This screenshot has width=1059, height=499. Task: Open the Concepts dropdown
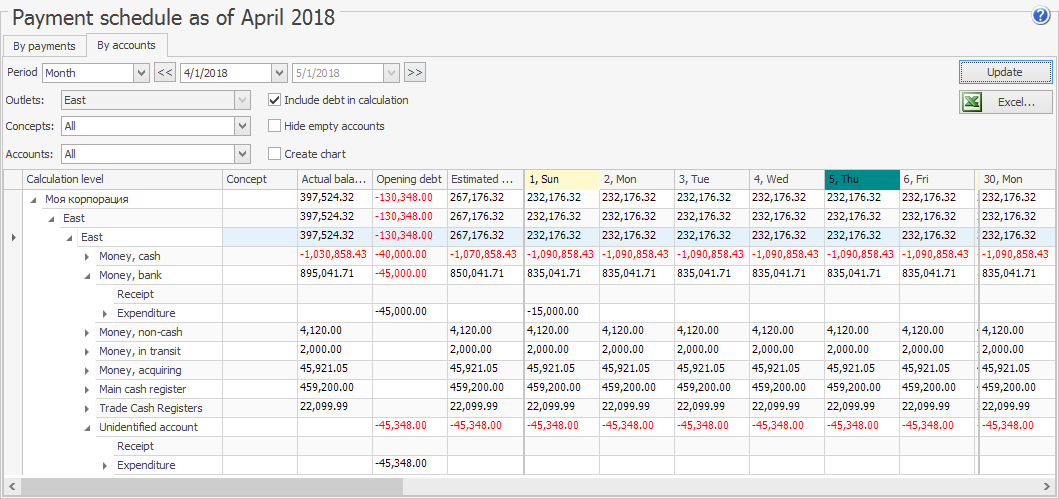[x=241, y=127]
